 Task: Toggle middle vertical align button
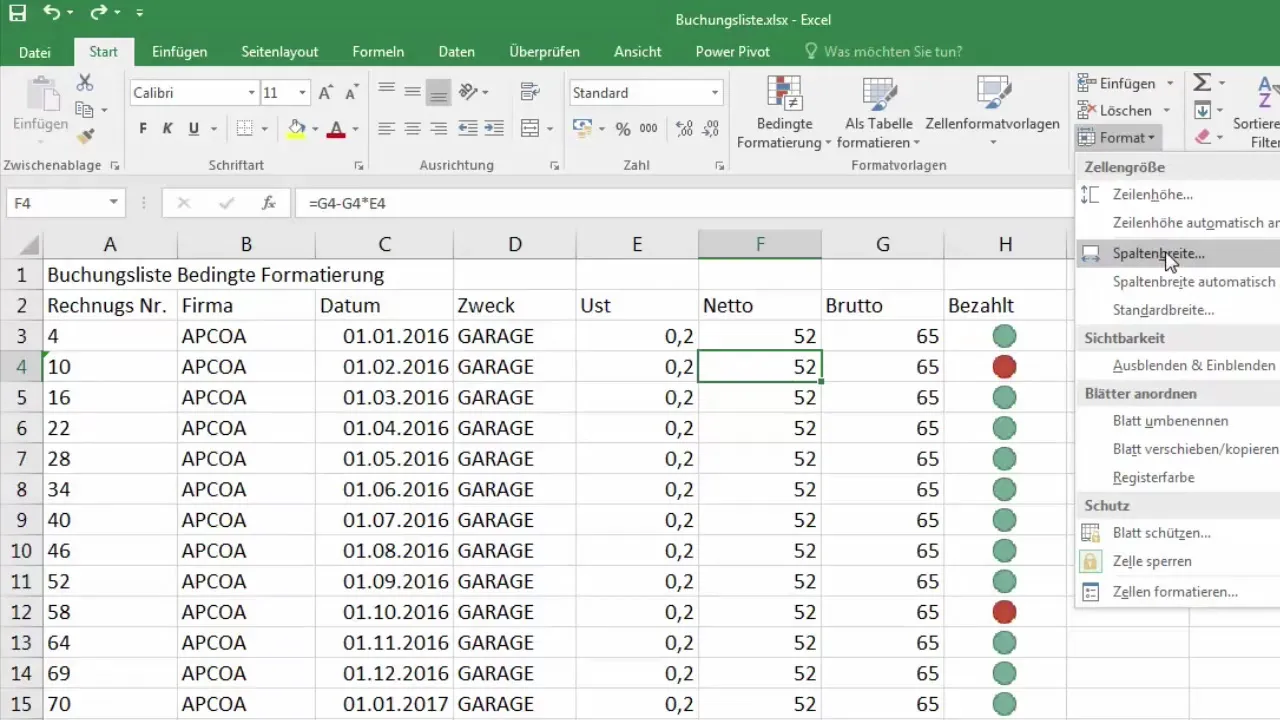pyautogui.click(x=412, y=92)
